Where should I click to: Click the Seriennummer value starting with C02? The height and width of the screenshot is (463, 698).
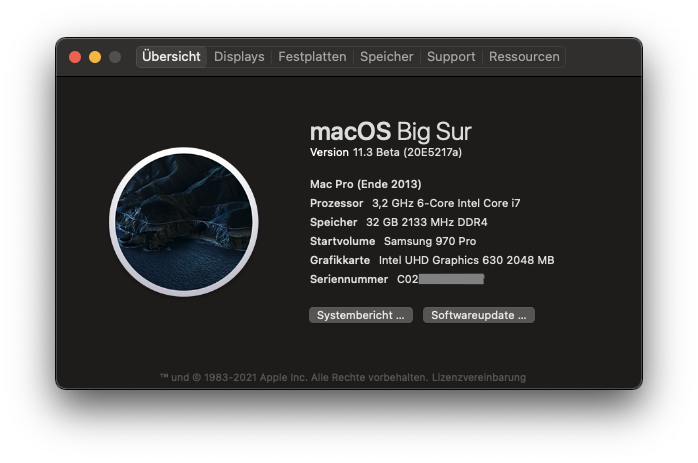point(440,279)
